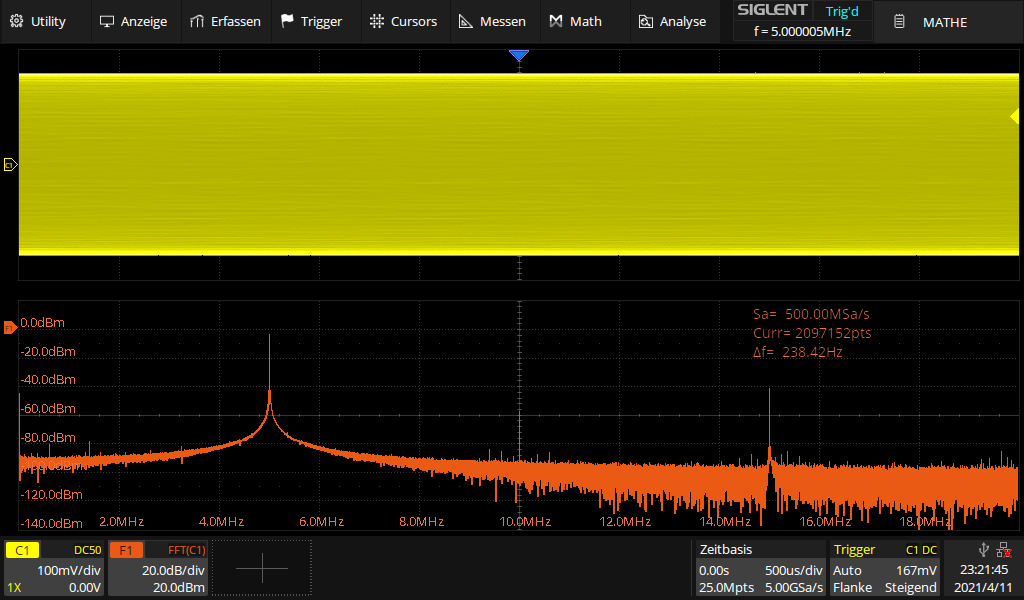The height and width of the screenshot is (600, 1024).
Task: Click the 5.00GSa/s sample rate value
Action: 793,588
